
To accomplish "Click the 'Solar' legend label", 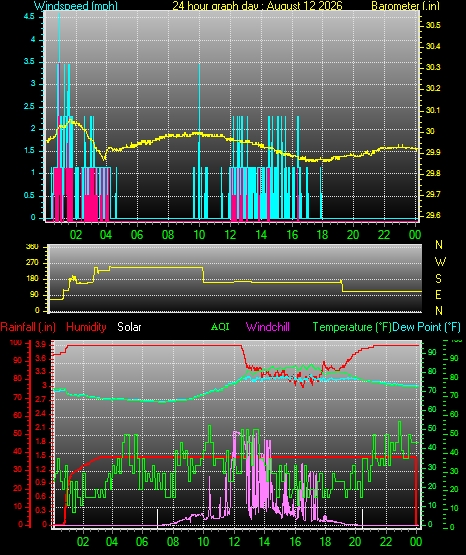I will (x=129, y=327).
